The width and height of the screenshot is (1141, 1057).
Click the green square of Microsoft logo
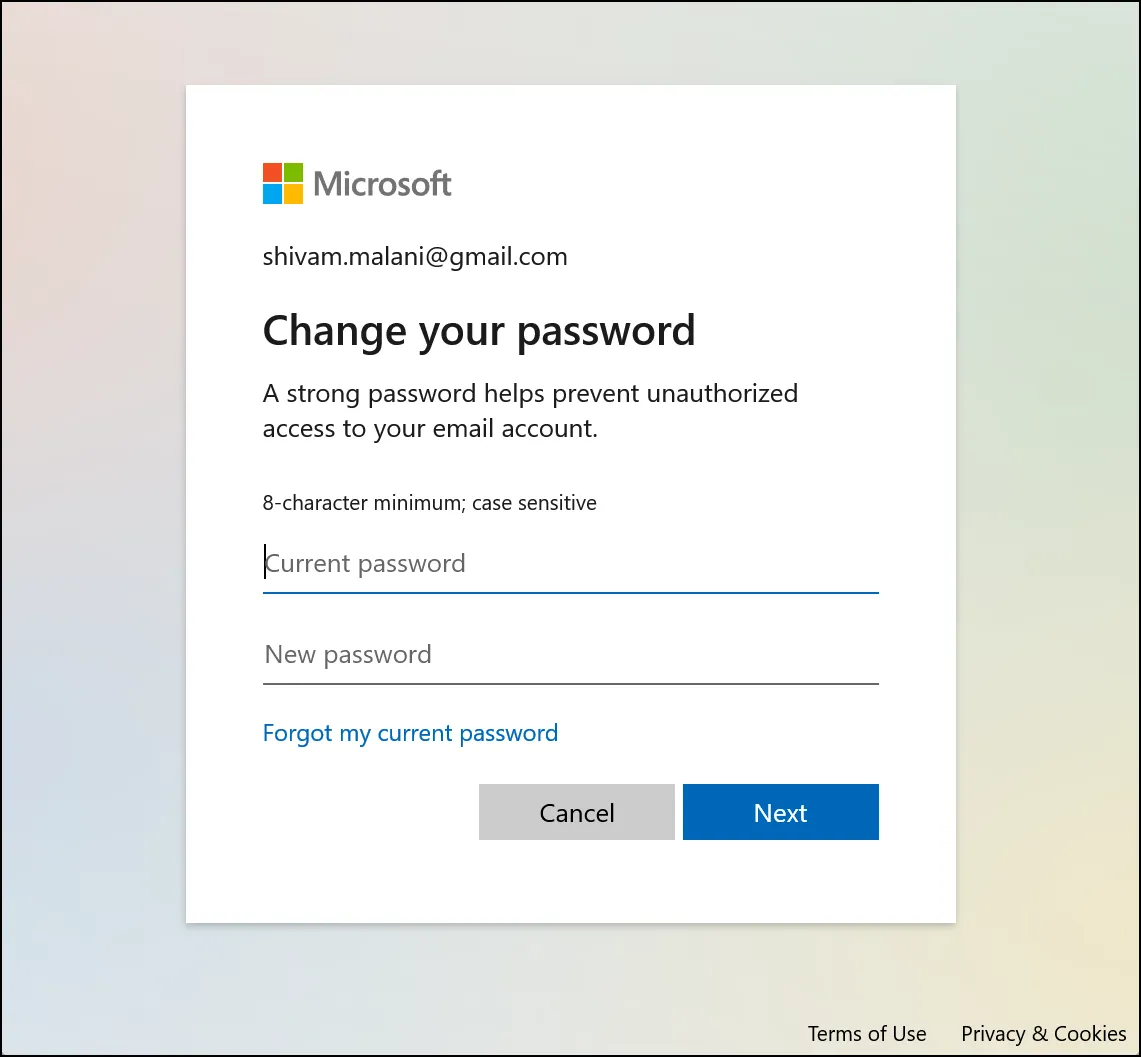pos(293,173)
